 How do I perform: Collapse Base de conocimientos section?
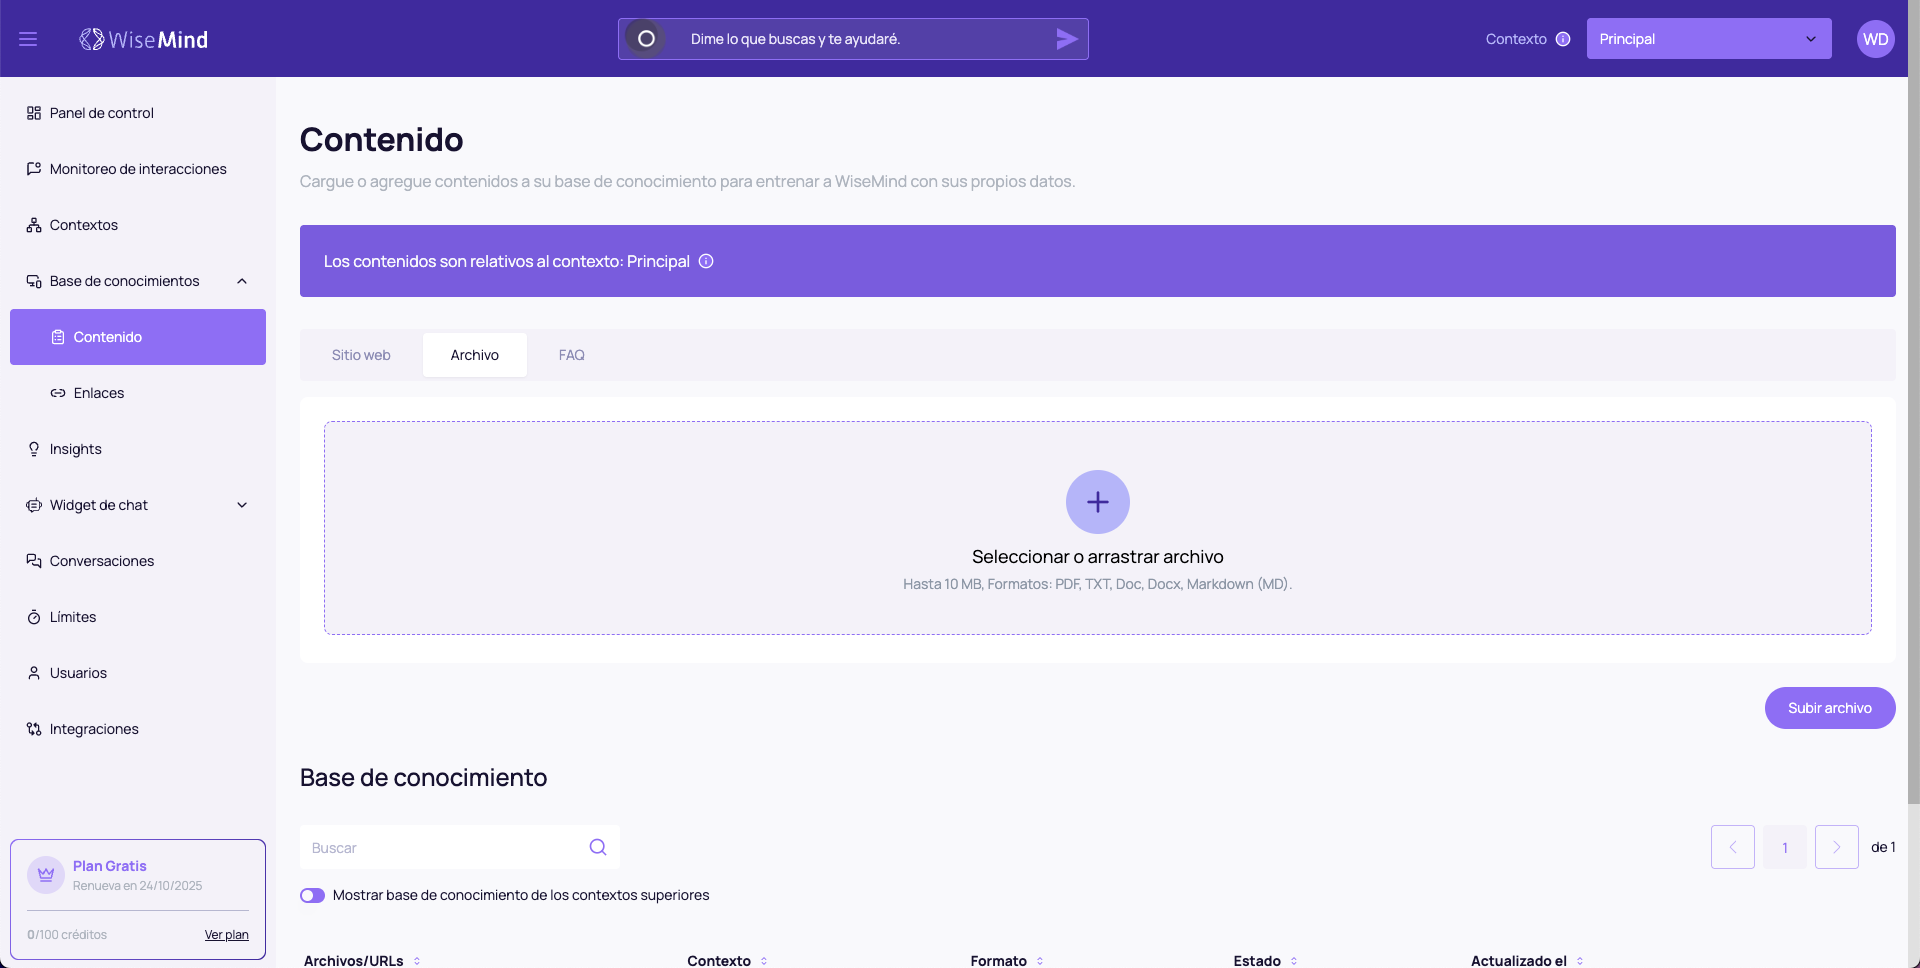[242, 281]
